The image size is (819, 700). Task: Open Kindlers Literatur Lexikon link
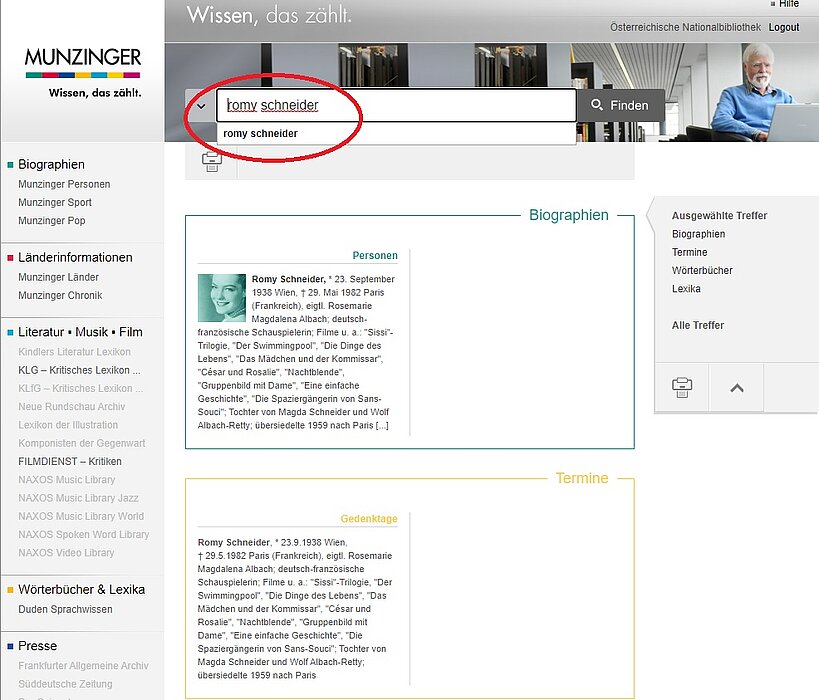pyautogui.click(x=75, y=352)
